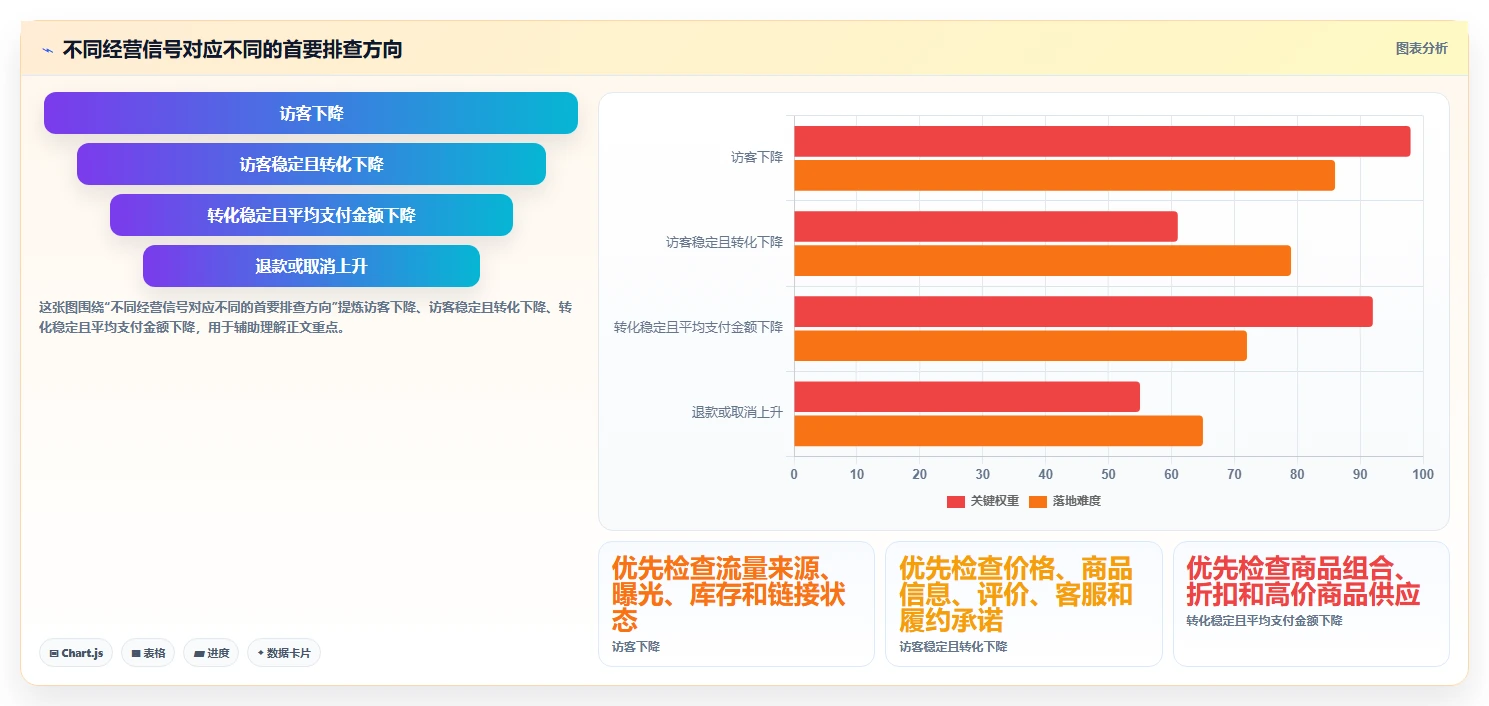
Task: Select the 退款或取消上升 funnel bar
Action: pyautogui.click(x=311, y=266)
